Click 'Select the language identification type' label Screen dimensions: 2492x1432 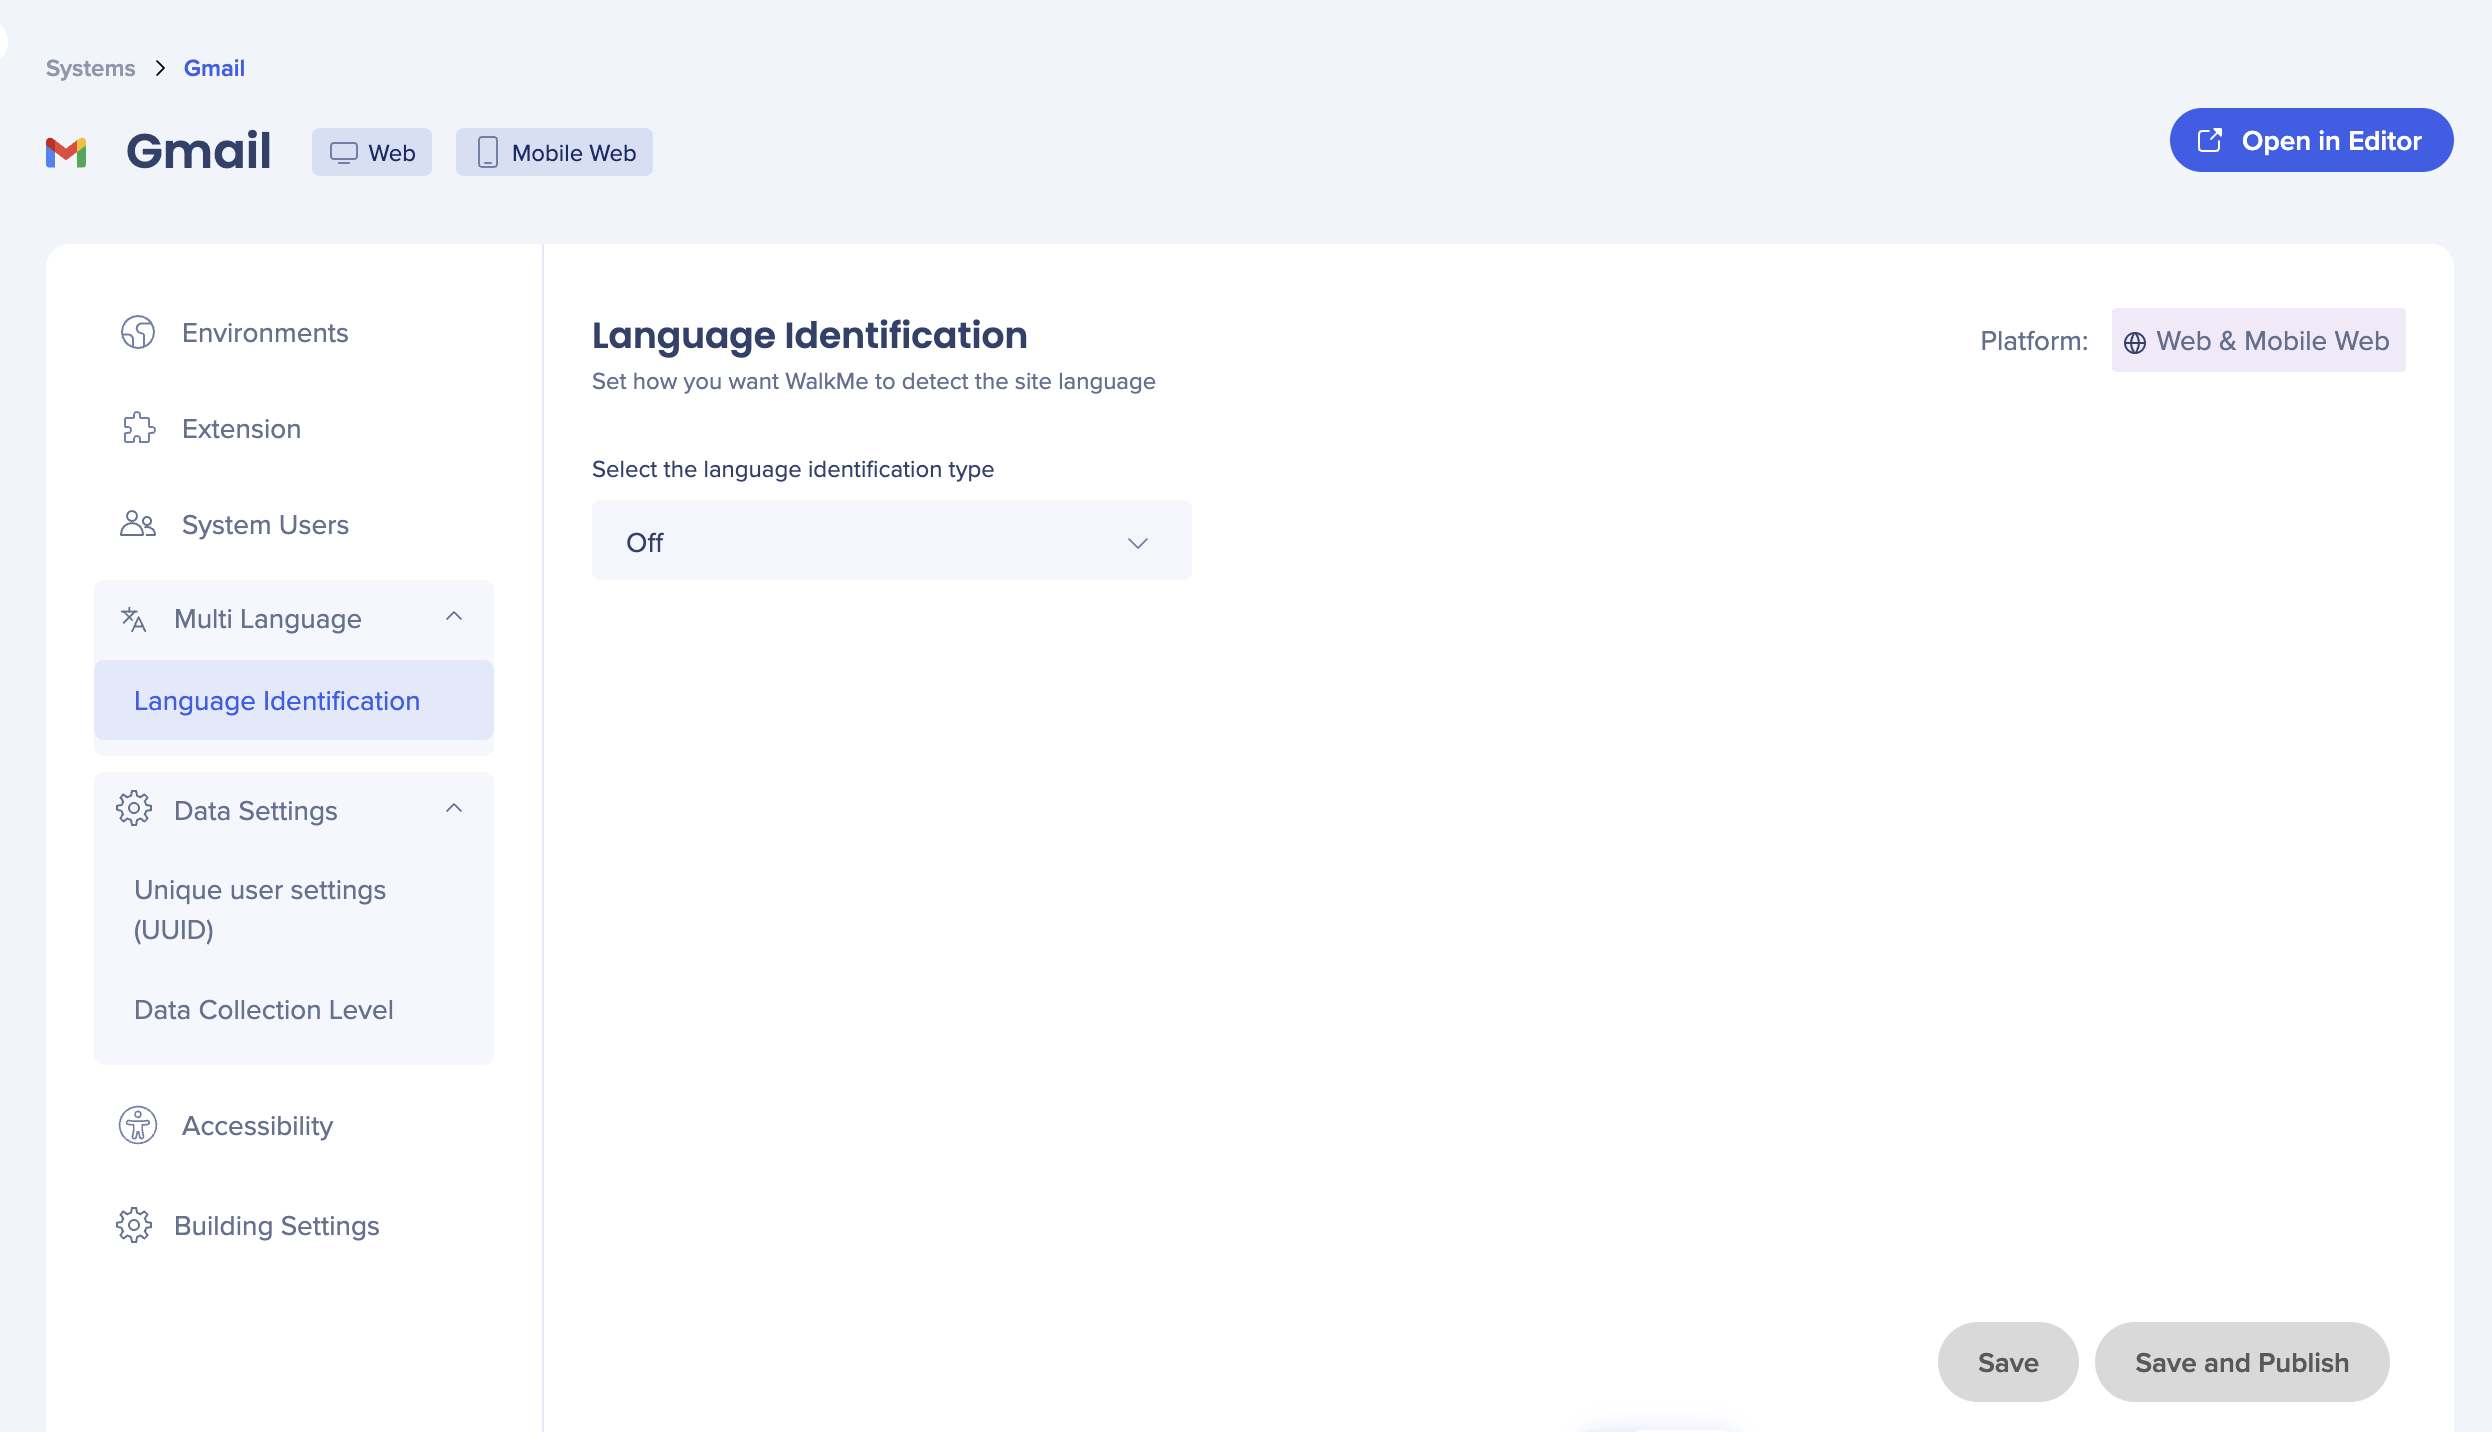[x=793, y=469]
